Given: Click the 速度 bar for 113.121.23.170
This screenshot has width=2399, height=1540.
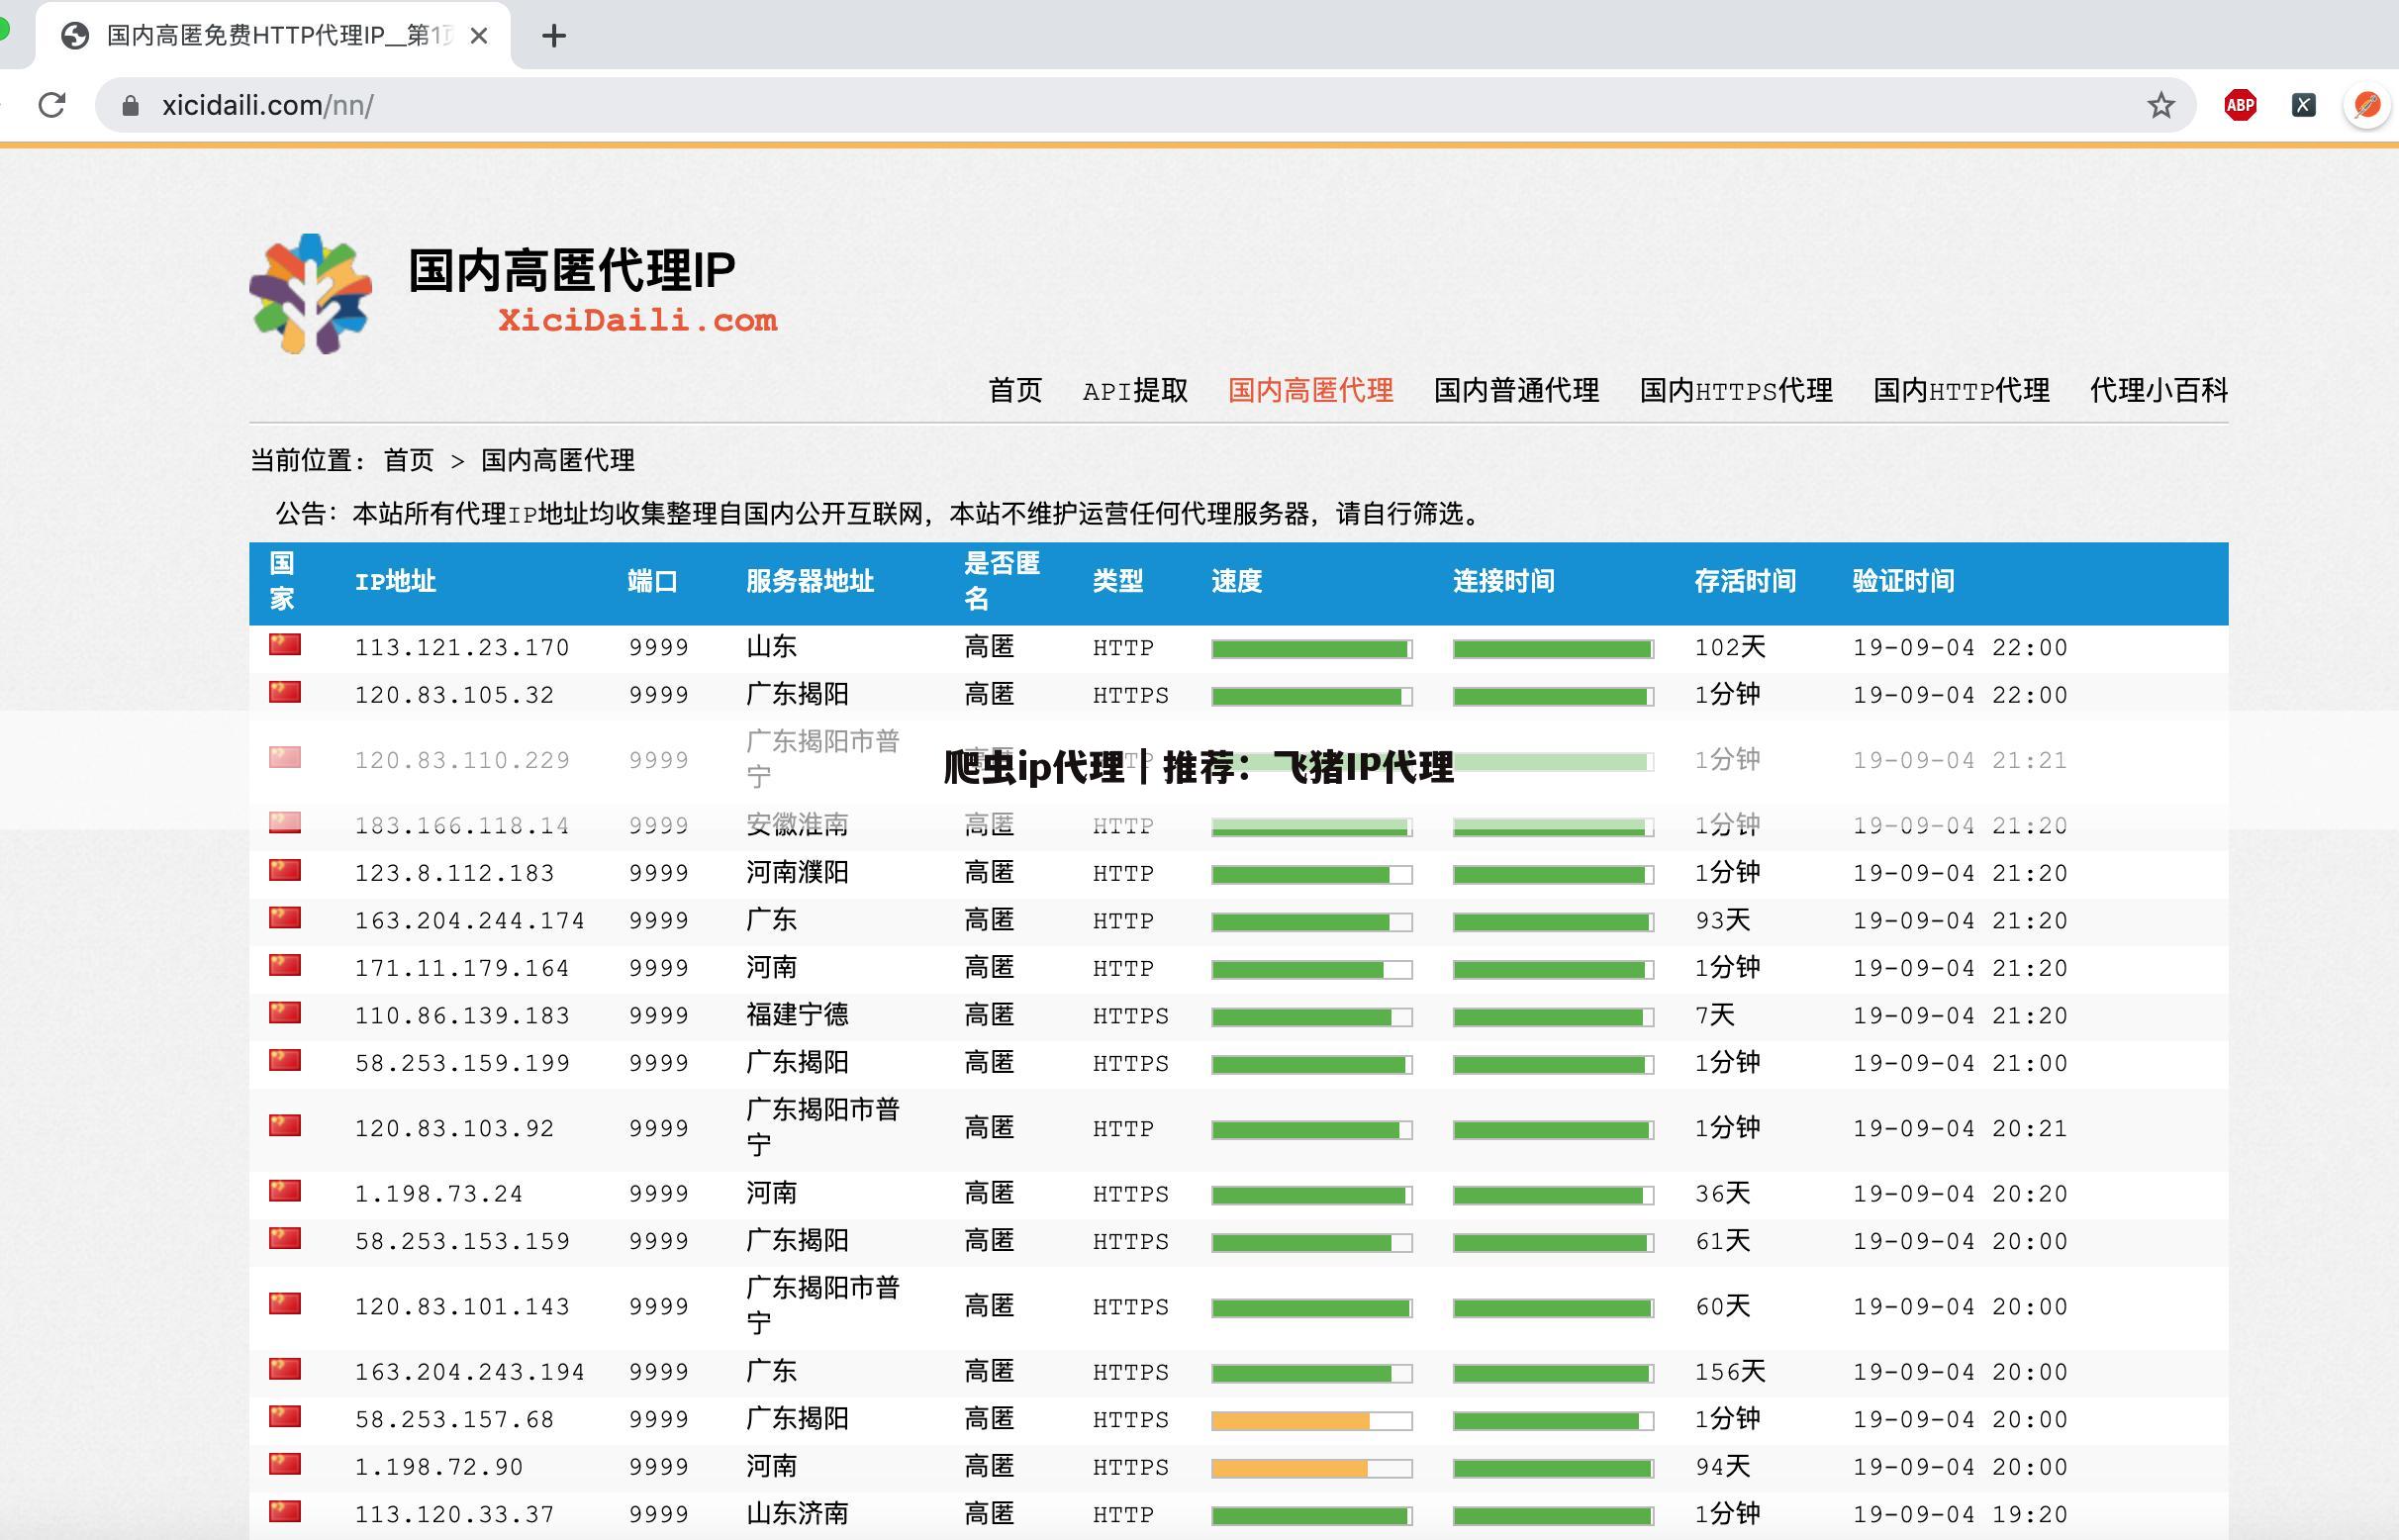Looking at the screenshot, I should click(x=1311, y=649).
